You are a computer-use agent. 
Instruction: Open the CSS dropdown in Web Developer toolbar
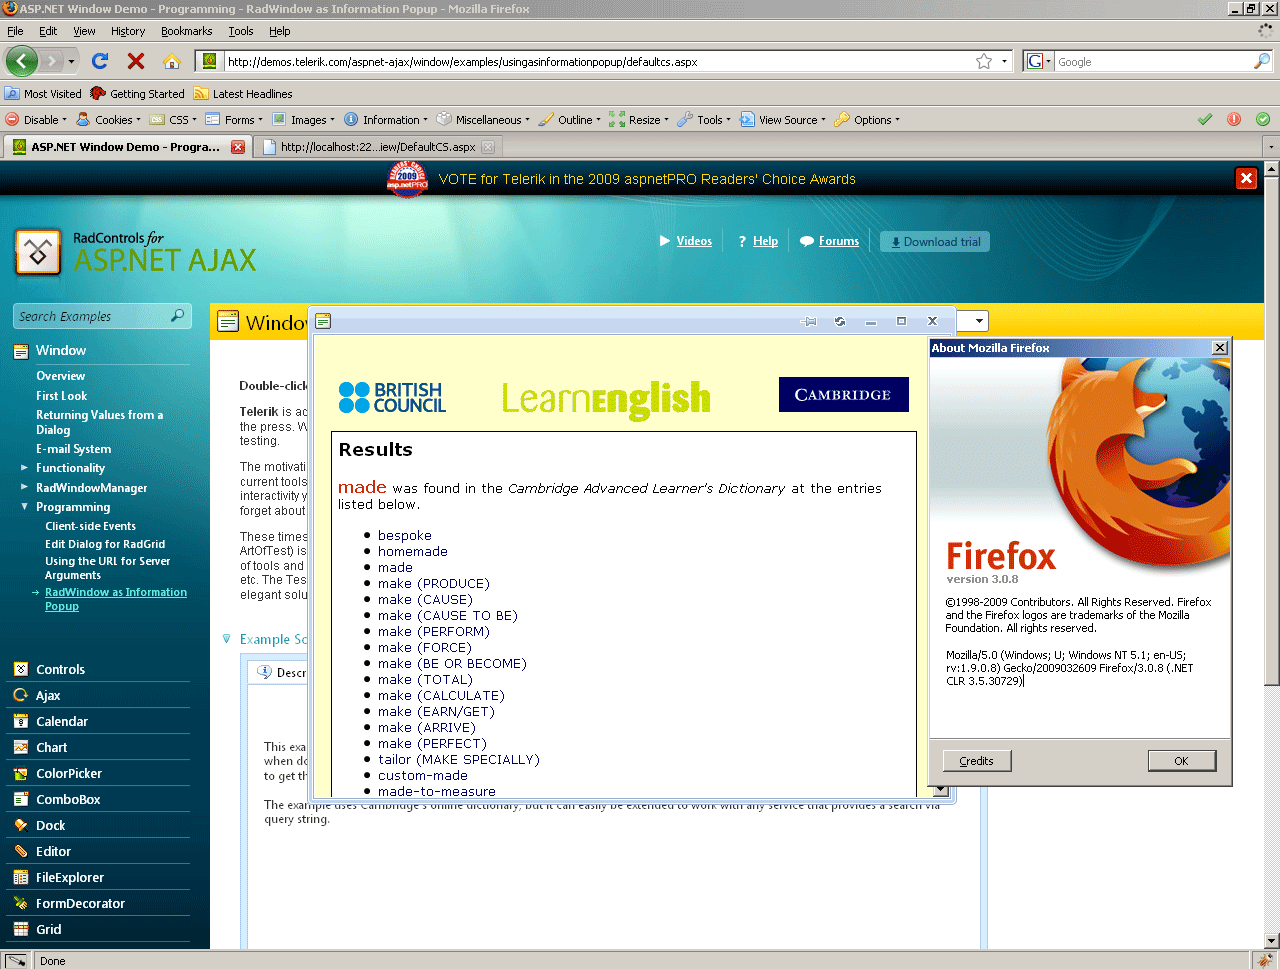[x=174, y=120]
